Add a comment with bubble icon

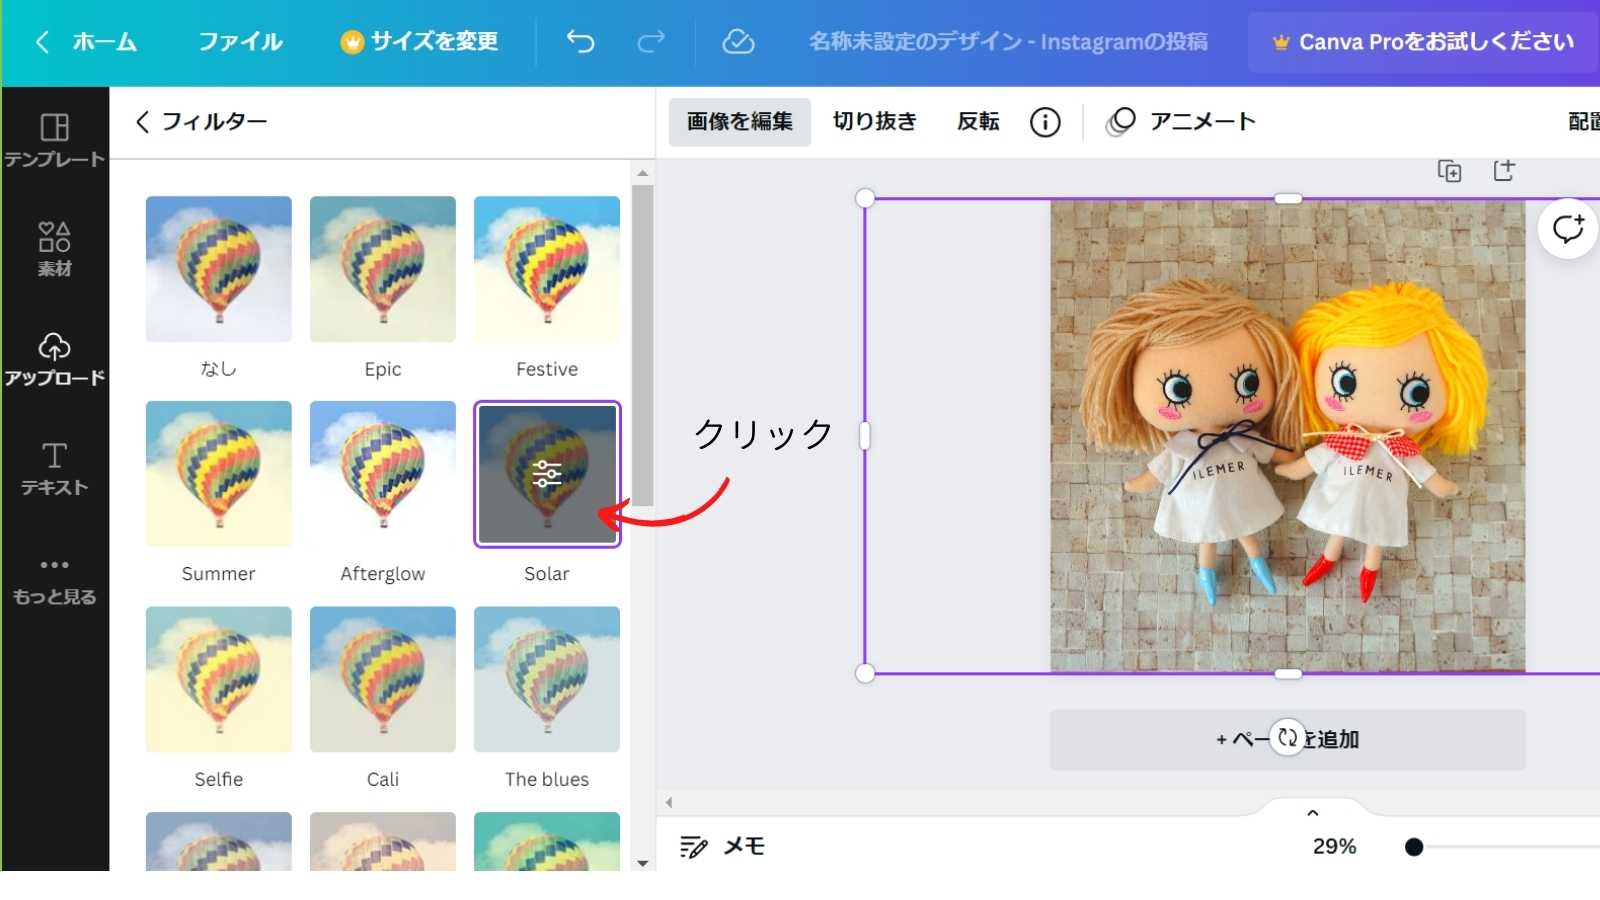[x=1568, y=229]
